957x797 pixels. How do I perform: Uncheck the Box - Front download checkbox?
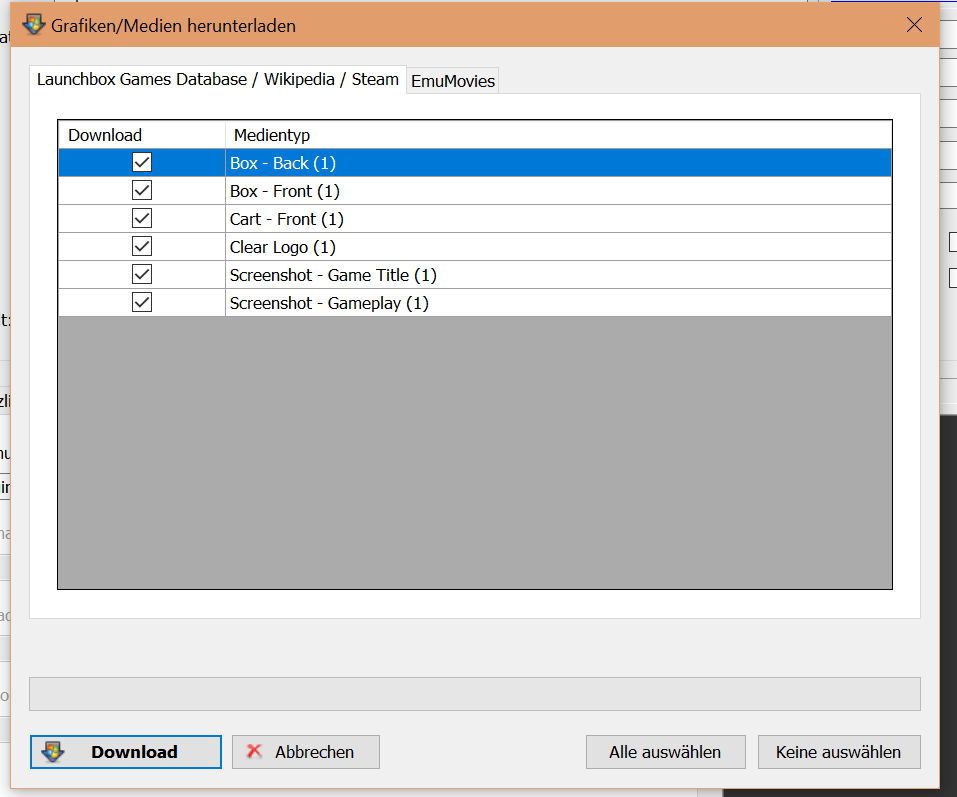tap(142, 190)
